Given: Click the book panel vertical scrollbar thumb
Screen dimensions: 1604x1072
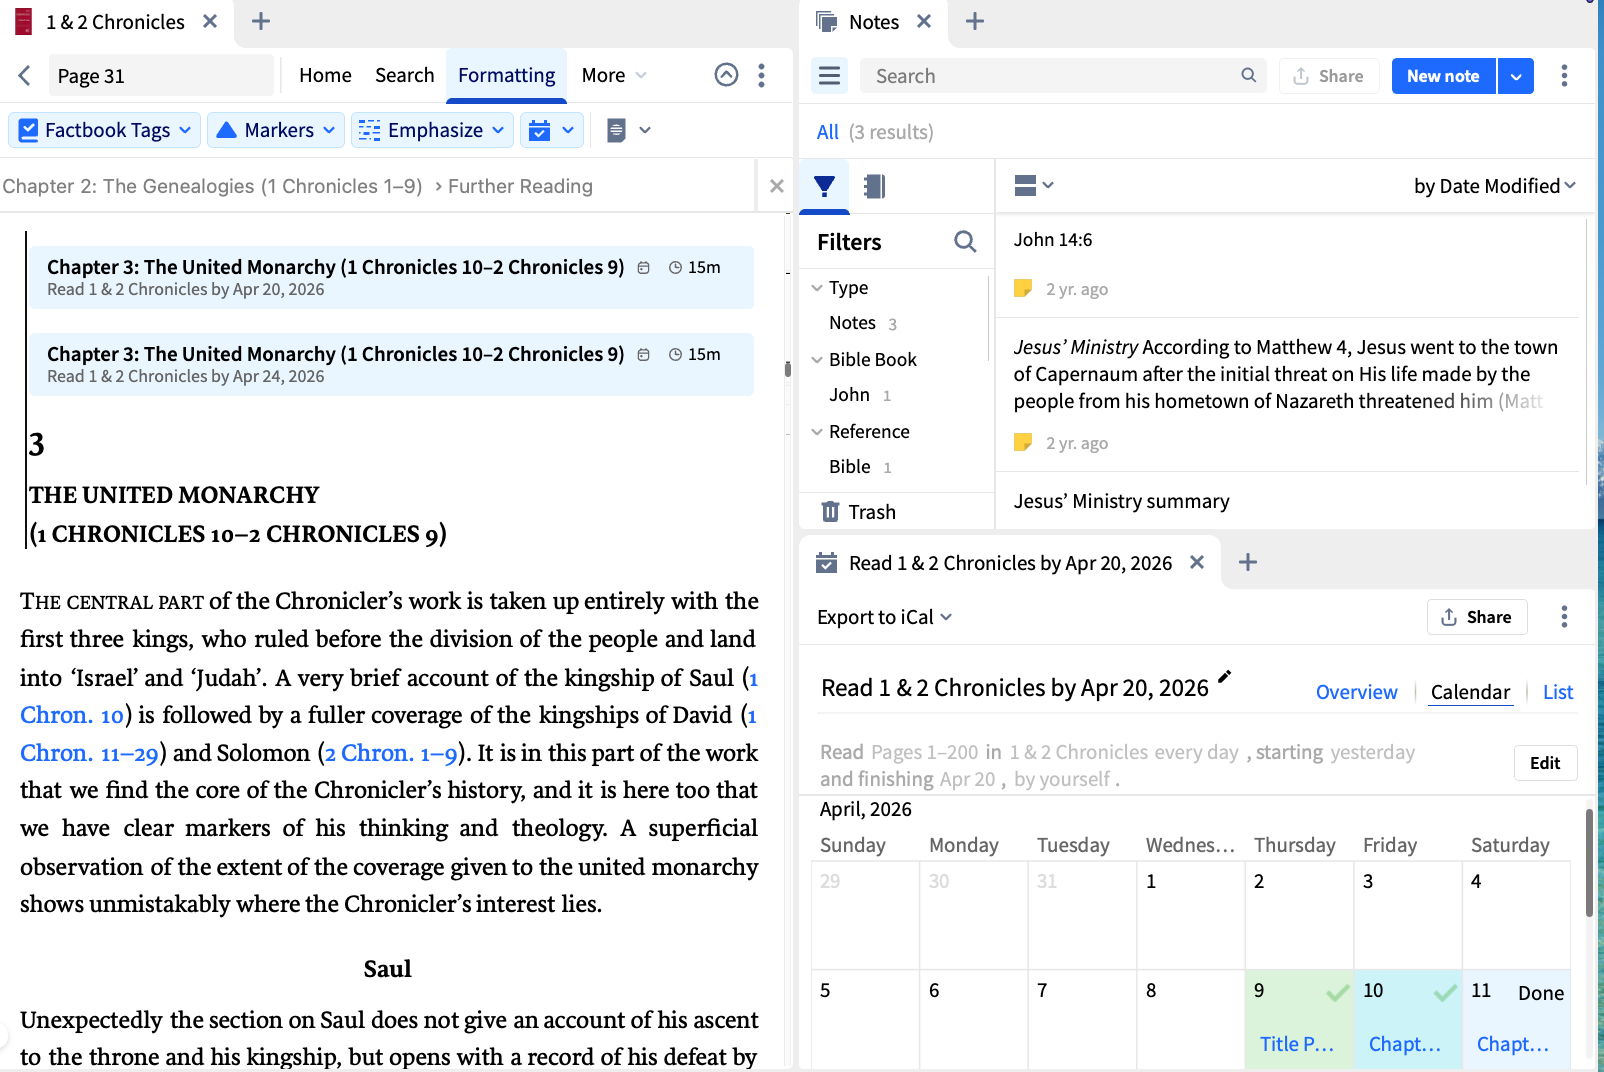Looking at the screenshot, I should coord(787,369).
